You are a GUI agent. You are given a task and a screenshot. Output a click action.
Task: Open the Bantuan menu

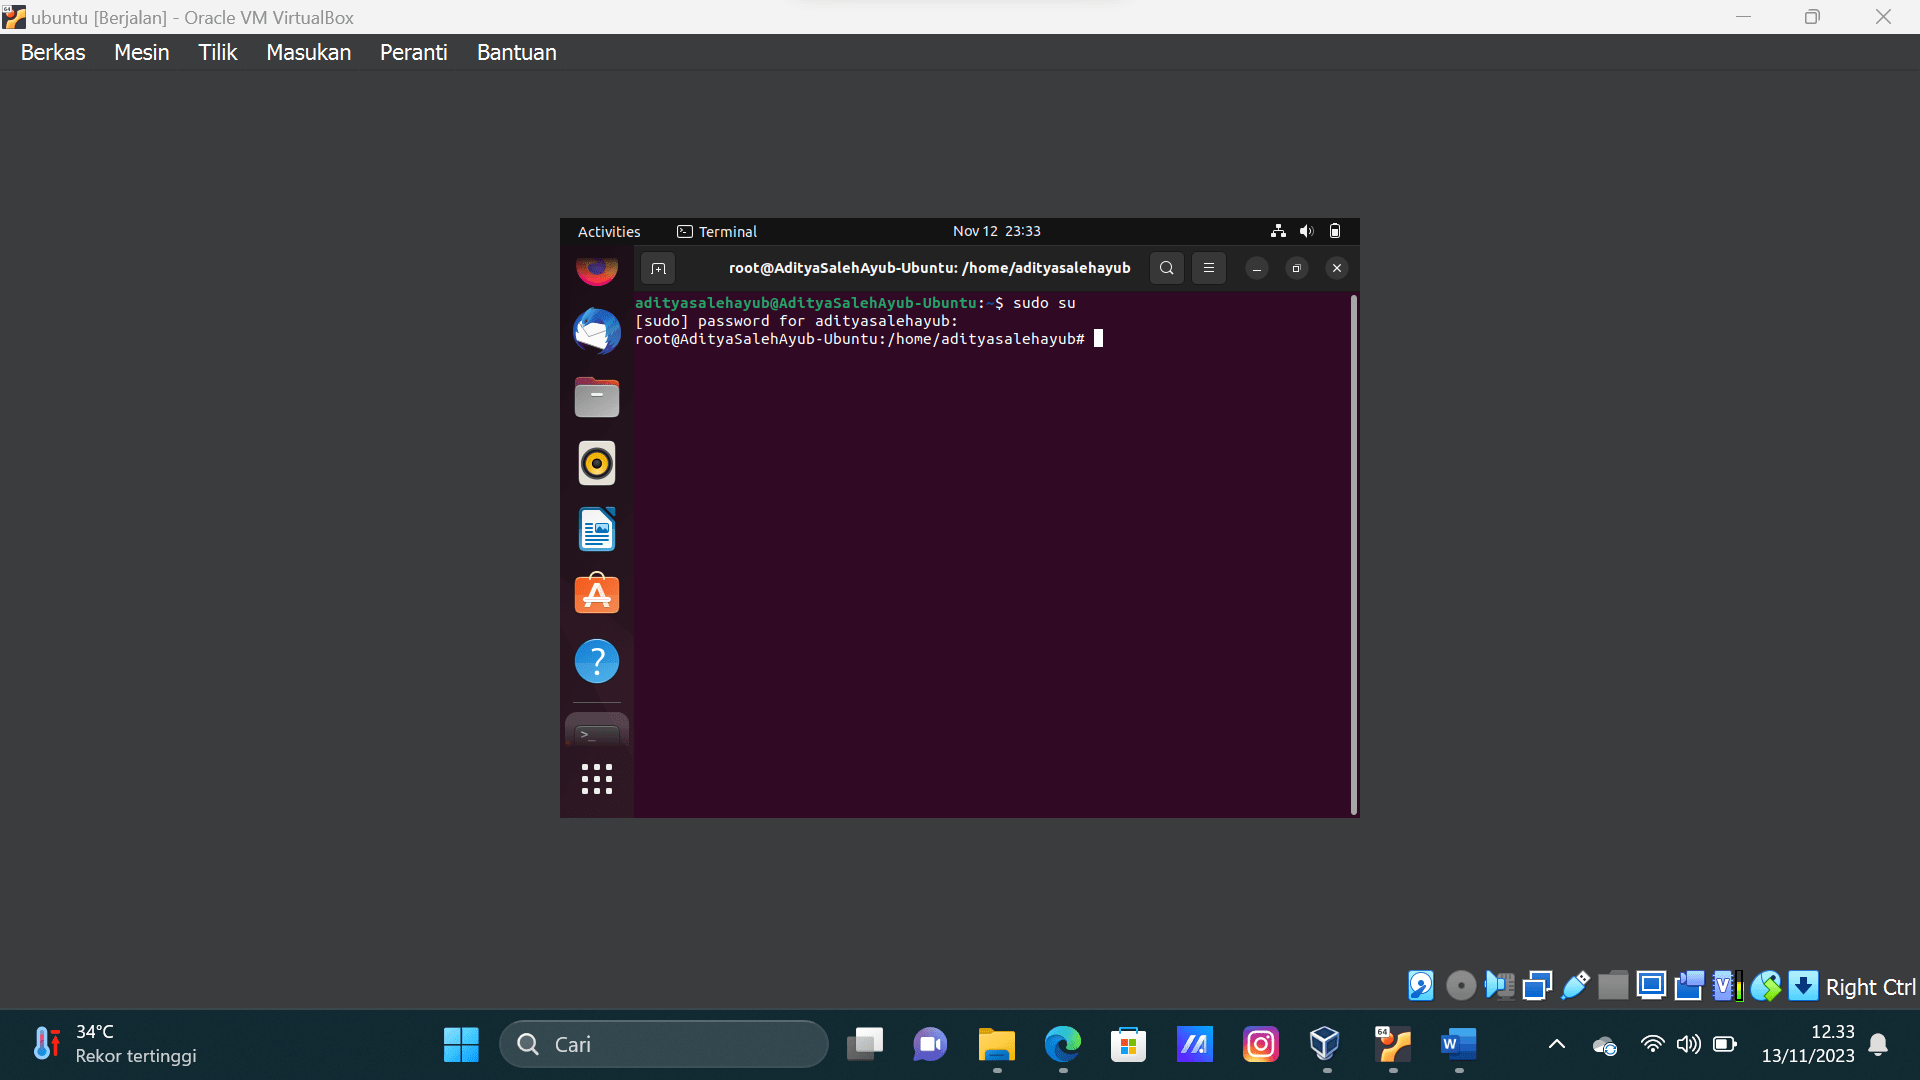click(516, 52)
